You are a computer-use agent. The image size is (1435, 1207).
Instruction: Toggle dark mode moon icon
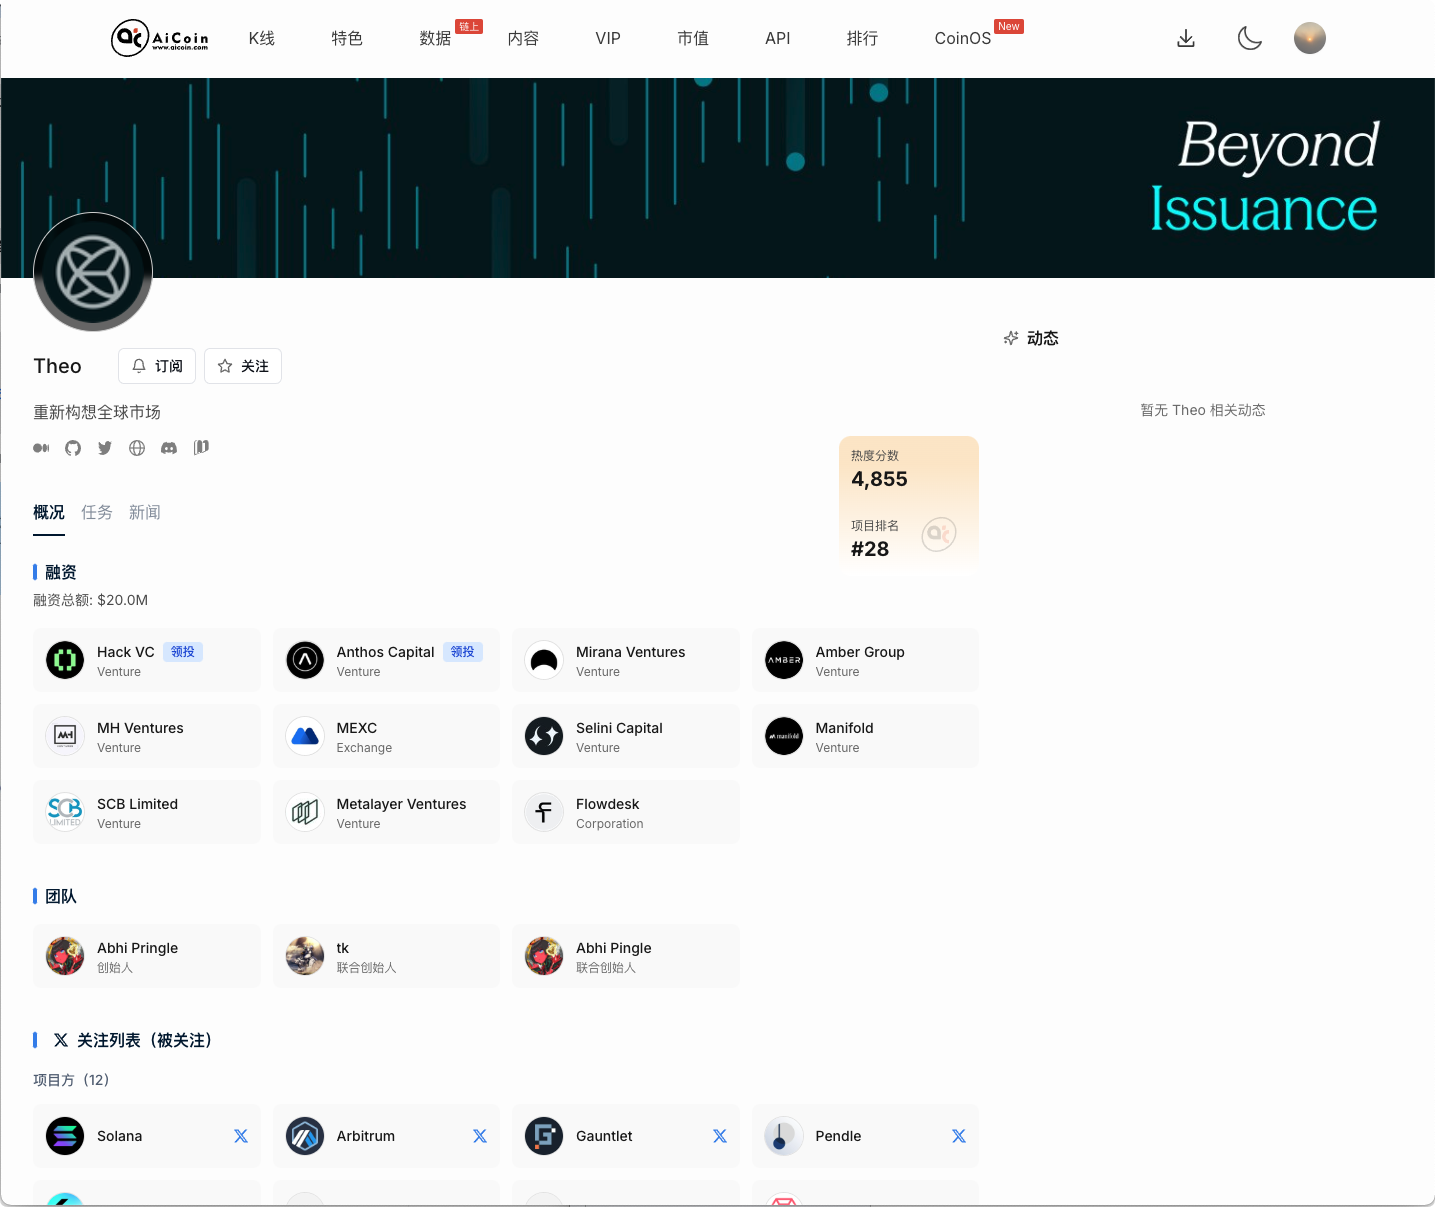point(1249,38)
